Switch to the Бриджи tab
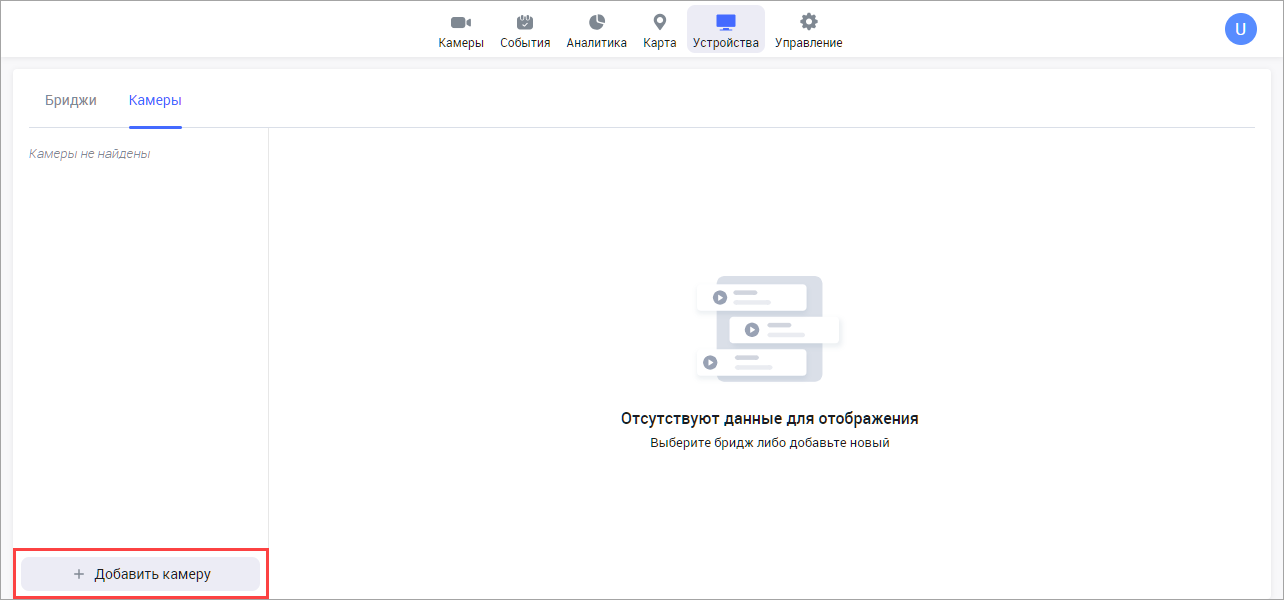The width and height of the screenshot is (1284, 600). pos(71,100)
